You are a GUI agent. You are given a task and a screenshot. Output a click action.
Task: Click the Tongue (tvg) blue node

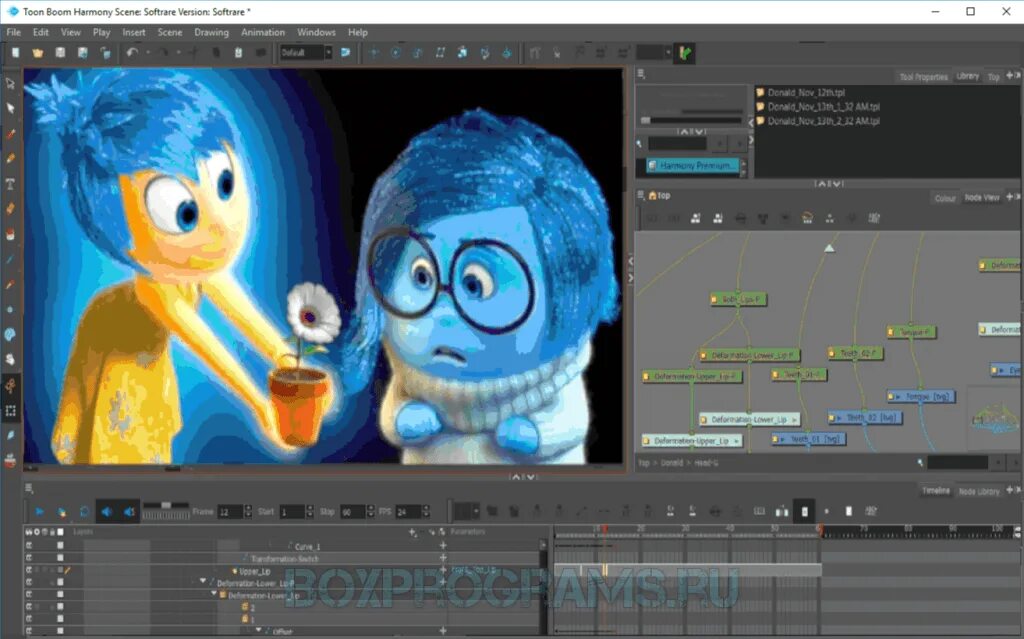pyautogui.click(x=921, y=397)
